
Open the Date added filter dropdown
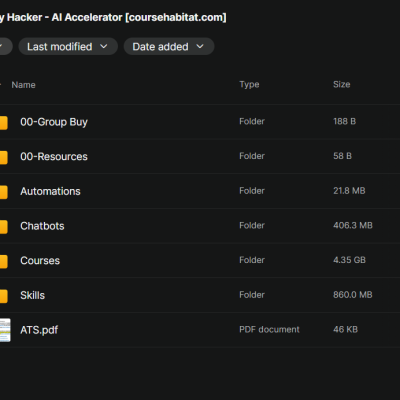[x=169, y=47]
